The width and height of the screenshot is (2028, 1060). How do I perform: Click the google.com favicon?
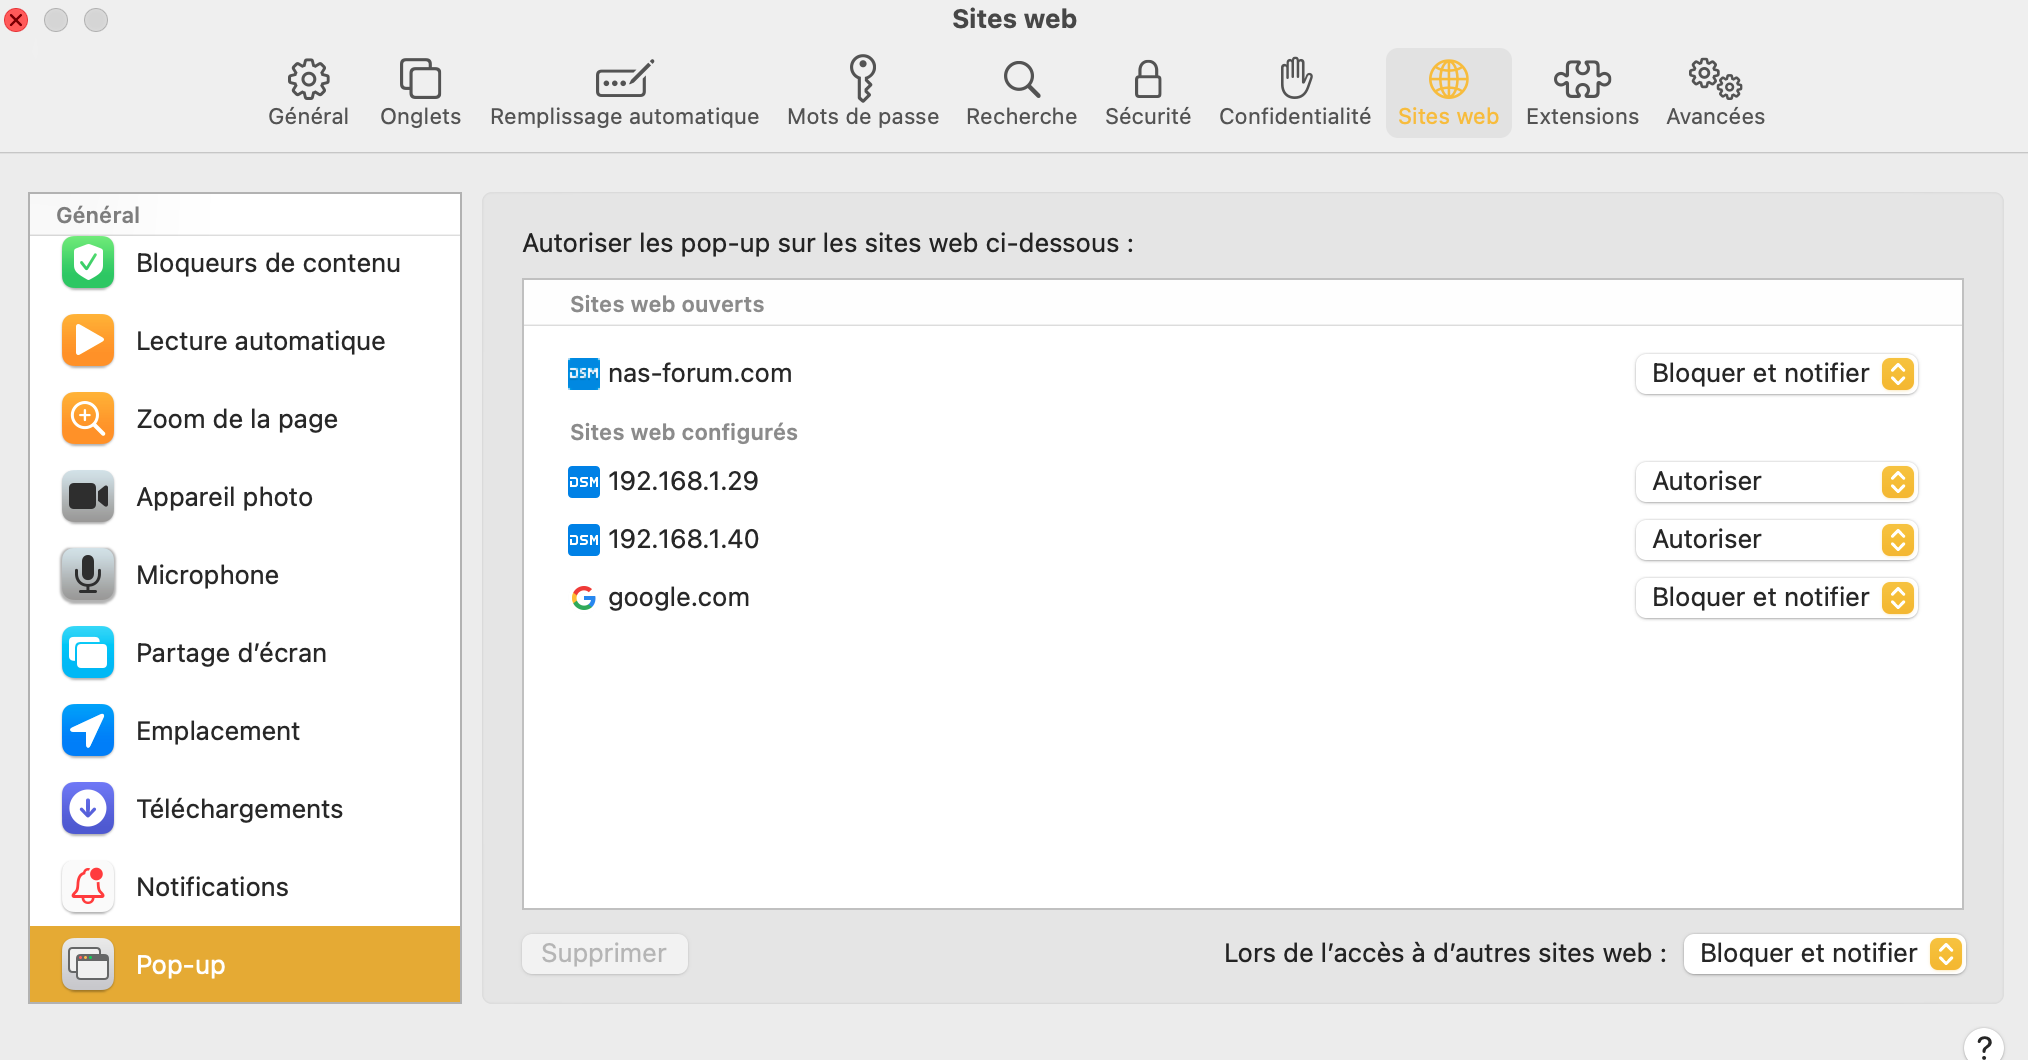pyautogui.click(x=584, y=597)
